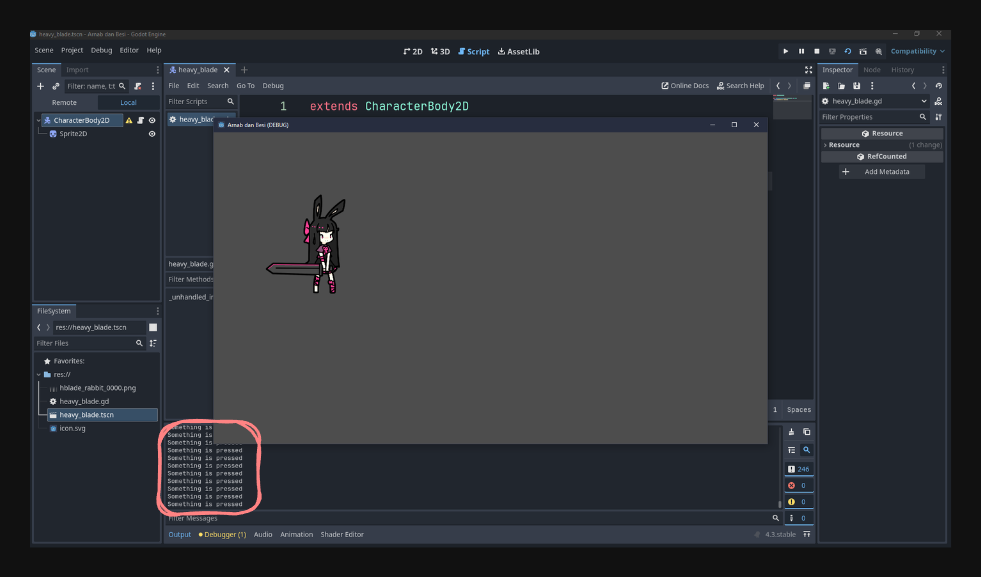Open movie maker mode icon
Viewport: 981px width, 577px height.
tap(878, 51)
